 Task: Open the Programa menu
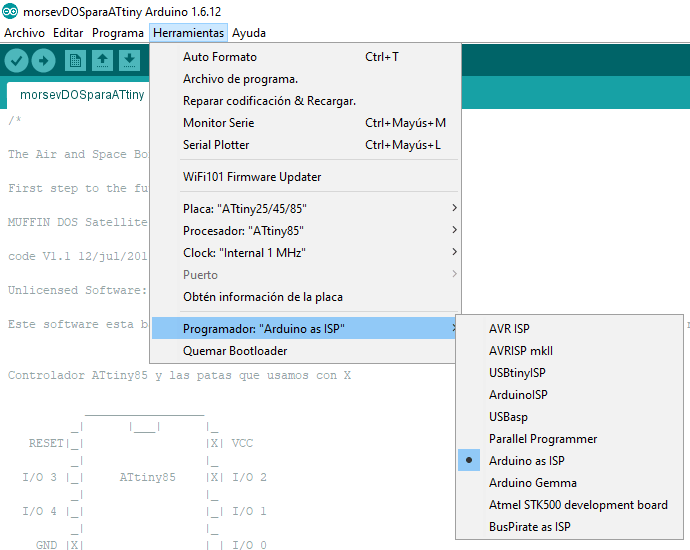tap(118, 33)
